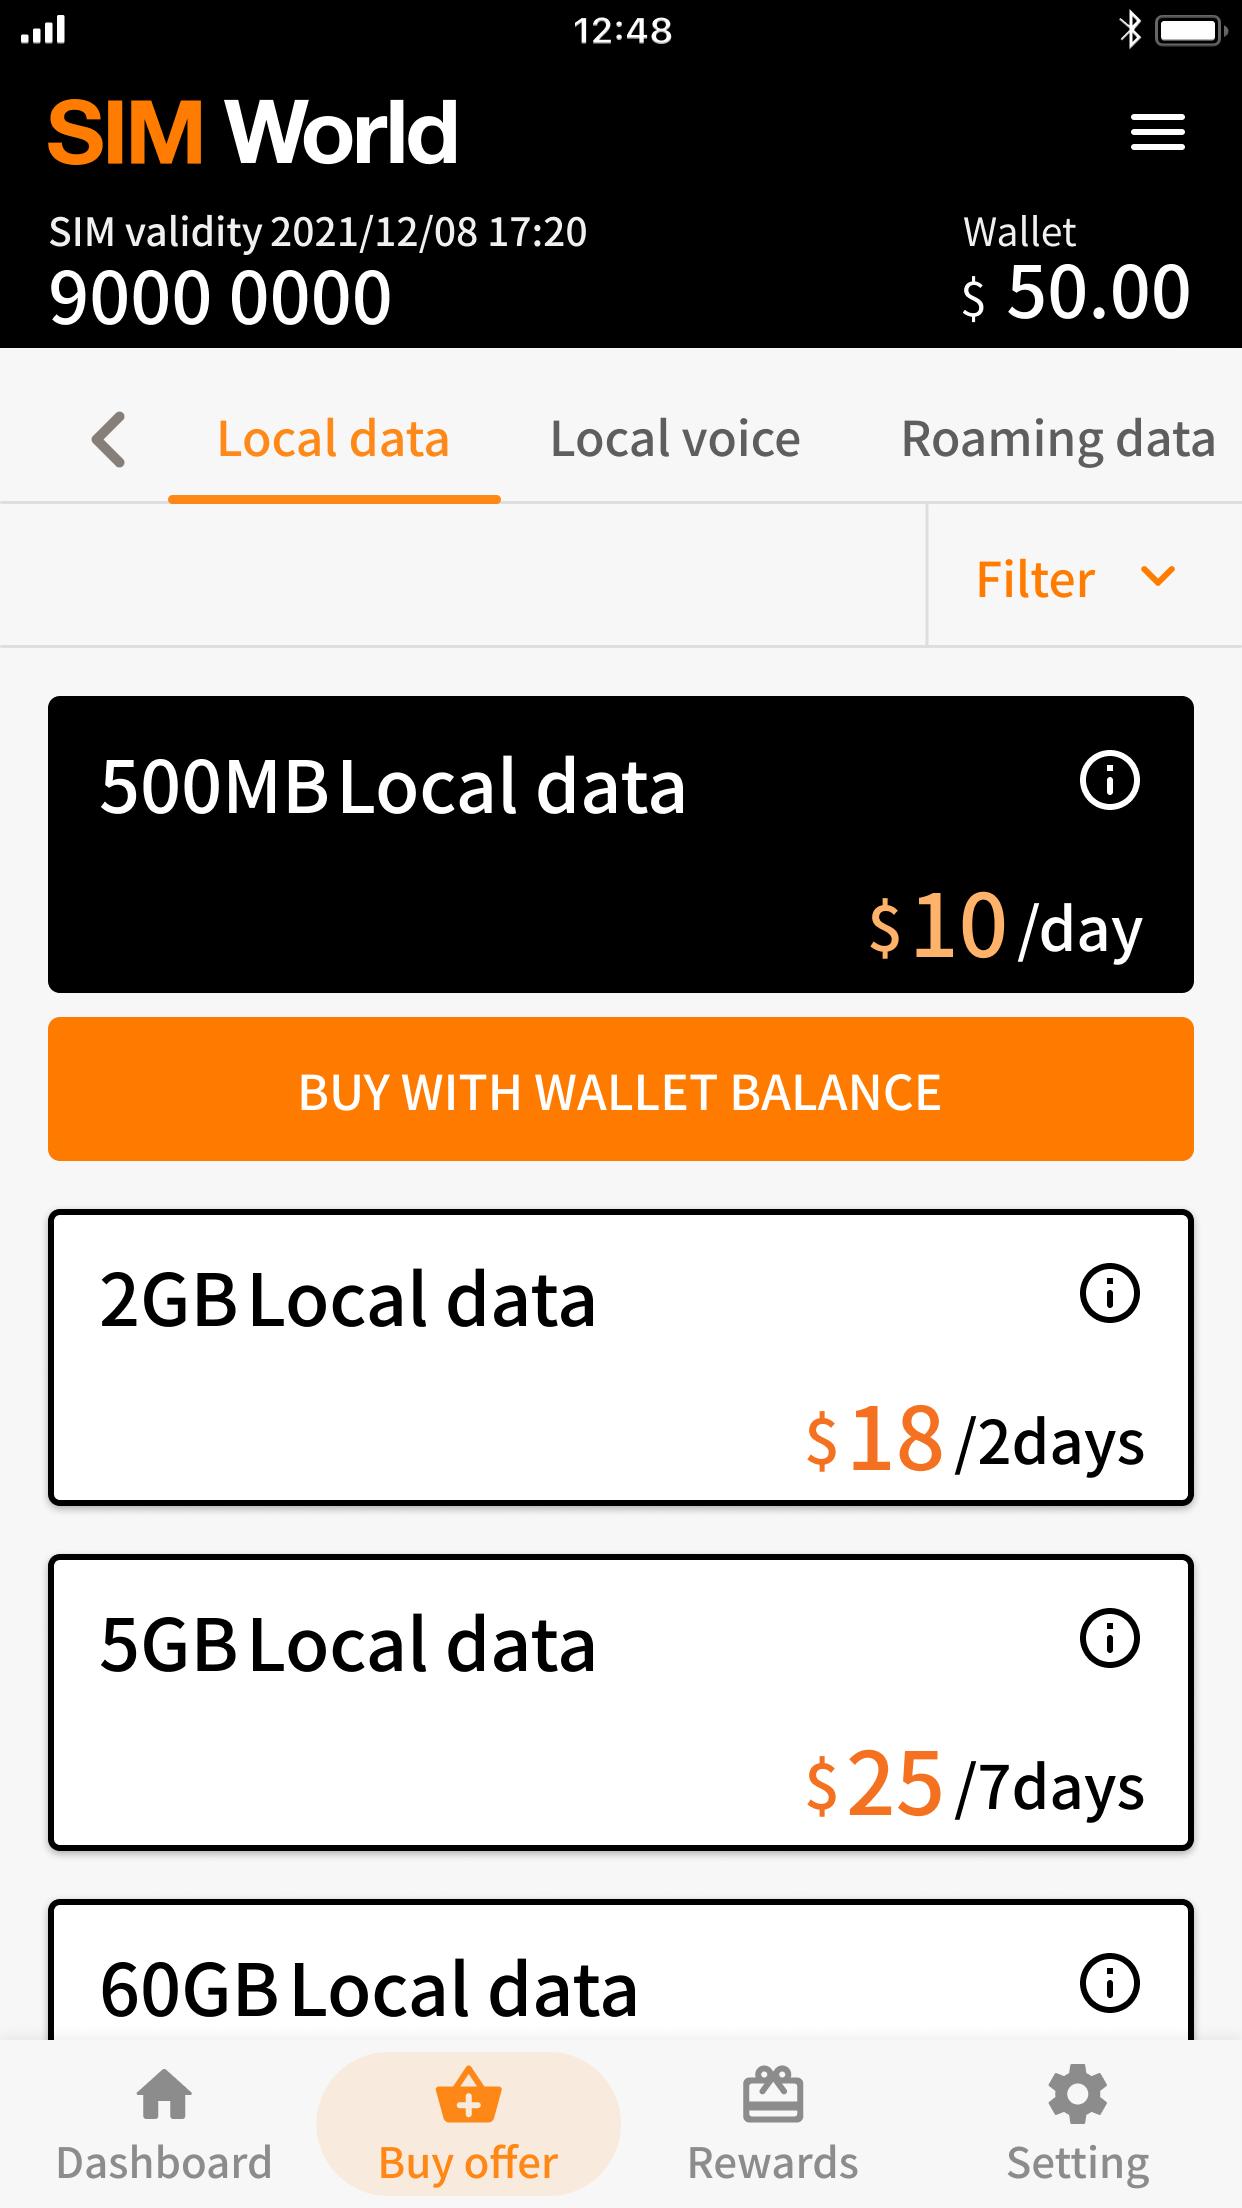Show info for 5GB Local data

click(x=1109, y=1638)
